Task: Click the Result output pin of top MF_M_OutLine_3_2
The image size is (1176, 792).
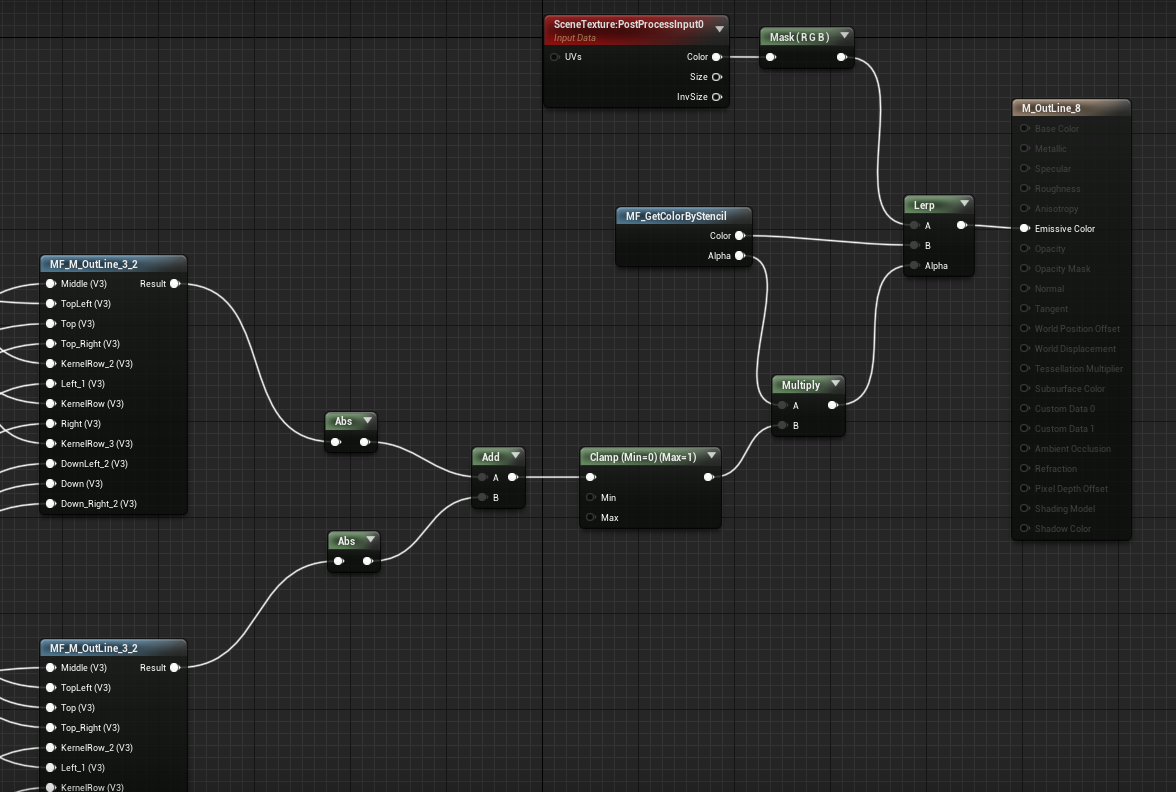Action: point(176,283)
